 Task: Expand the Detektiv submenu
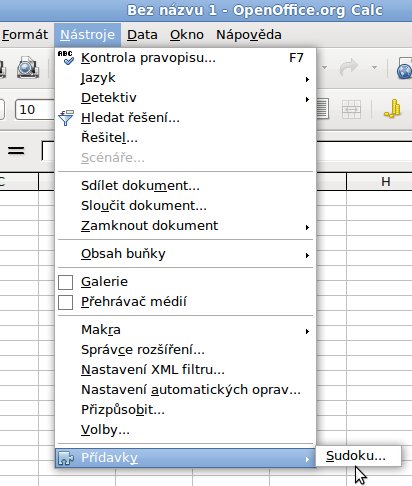(185, 98)
